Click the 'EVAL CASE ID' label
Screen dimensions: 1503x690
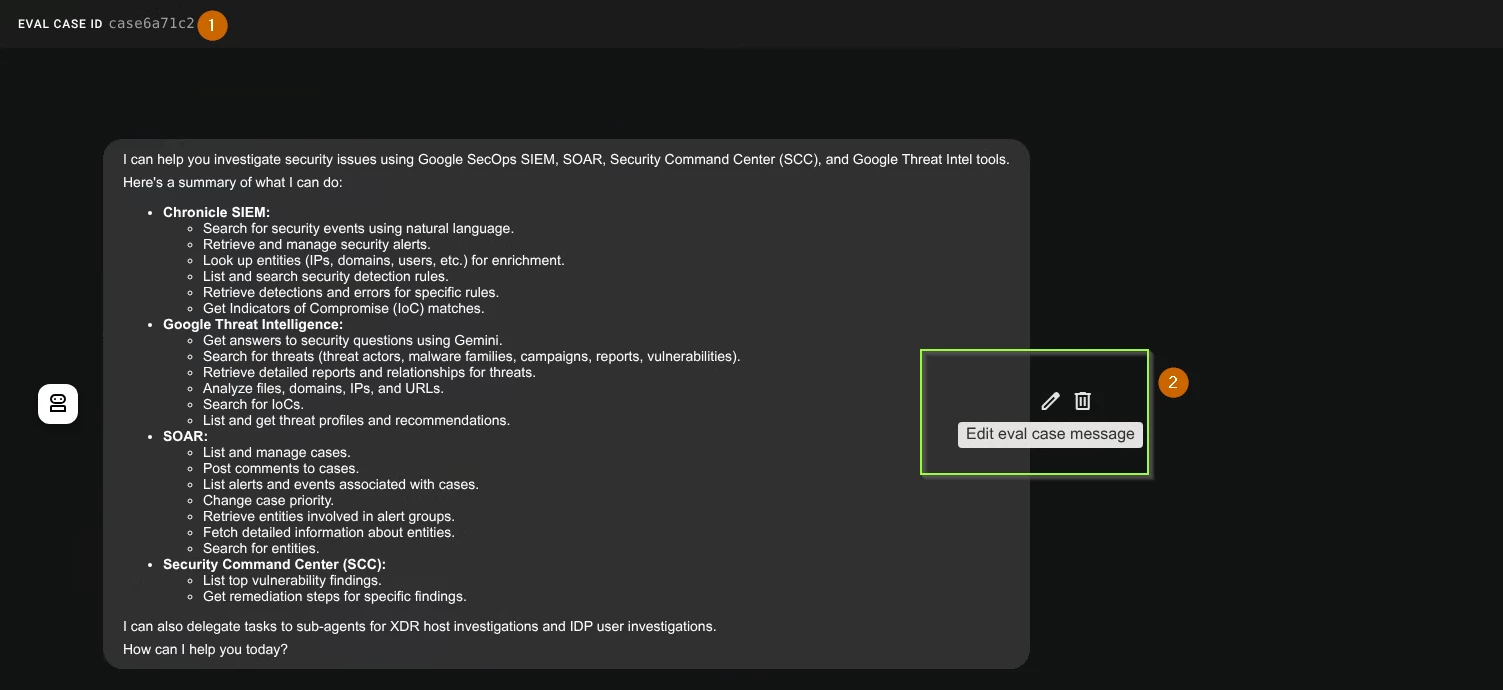coord(60,24)
